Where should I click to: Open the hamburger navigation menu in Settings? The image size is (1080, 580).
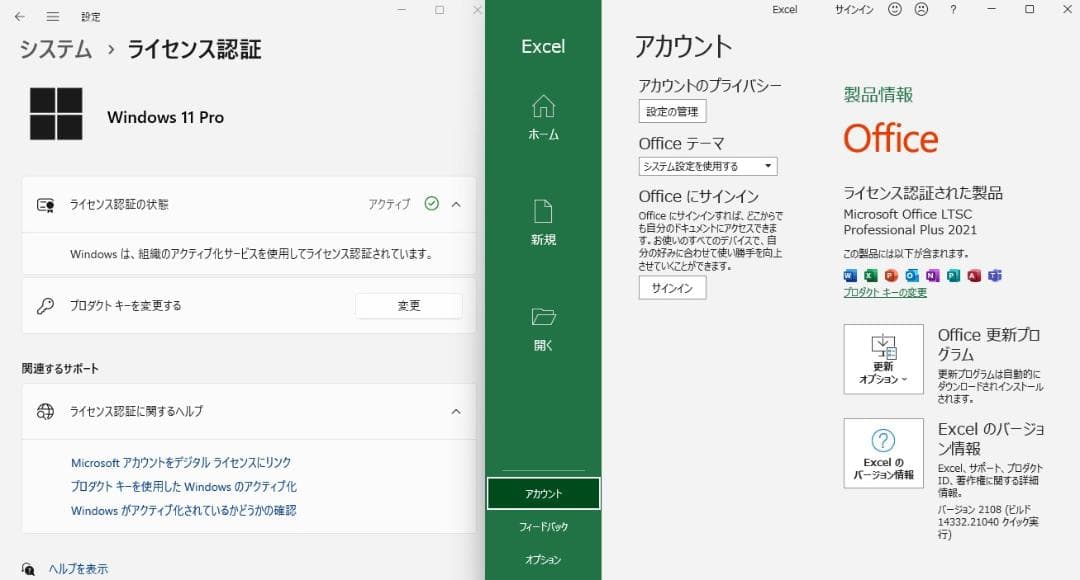[x=52, y=17]
